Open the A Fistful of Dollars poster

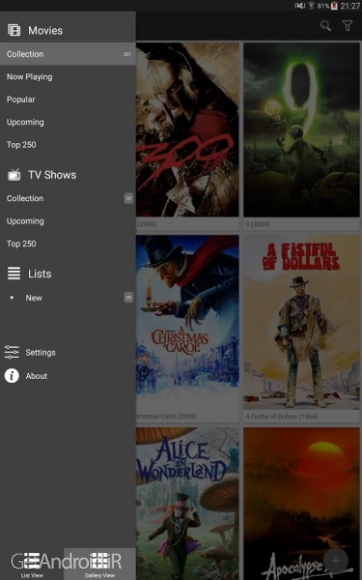coord(301,322)
